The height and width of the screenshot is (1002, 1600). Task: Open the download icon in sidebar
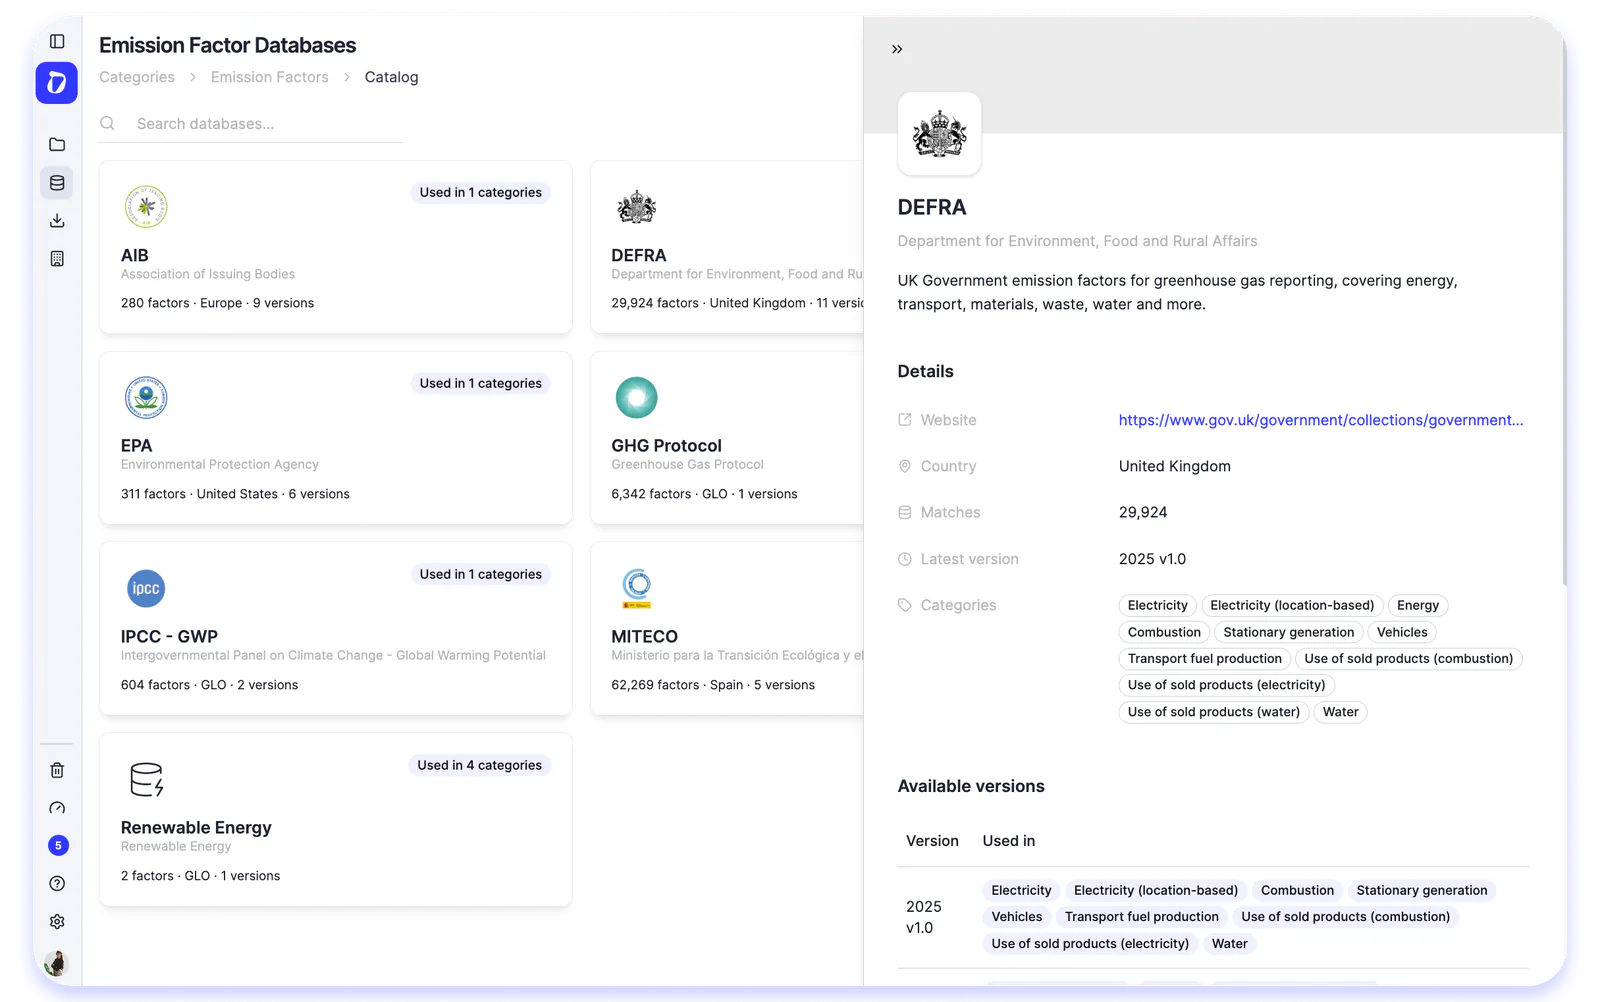[57, 221]
